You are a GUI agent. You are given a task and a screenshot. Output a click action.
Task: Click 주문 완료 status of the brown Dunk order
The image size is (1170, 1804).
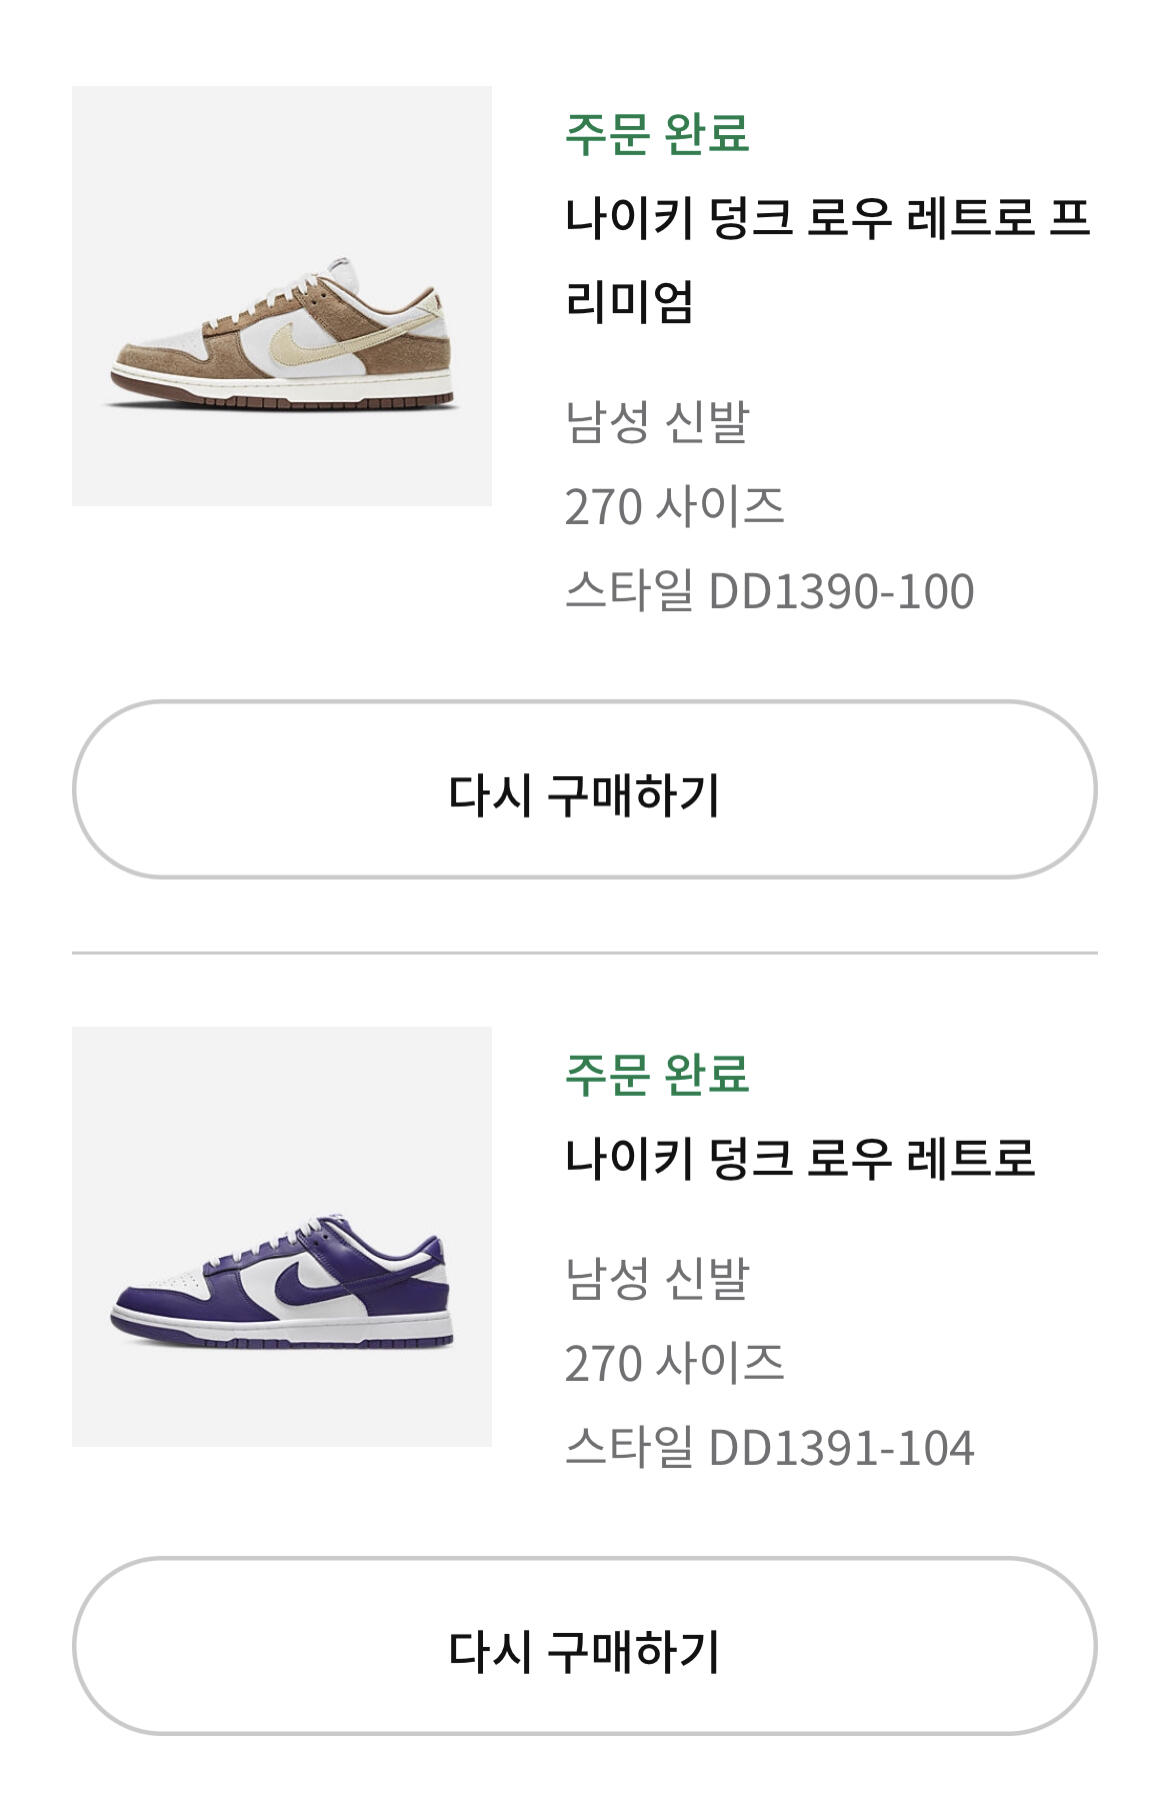tap(657, 133)
